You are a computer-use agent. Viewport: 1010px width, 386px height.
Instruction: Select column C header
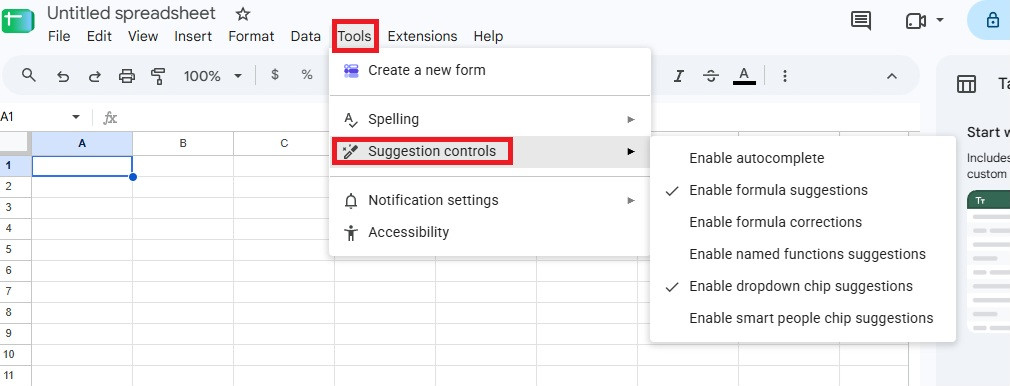click(284, 143)
